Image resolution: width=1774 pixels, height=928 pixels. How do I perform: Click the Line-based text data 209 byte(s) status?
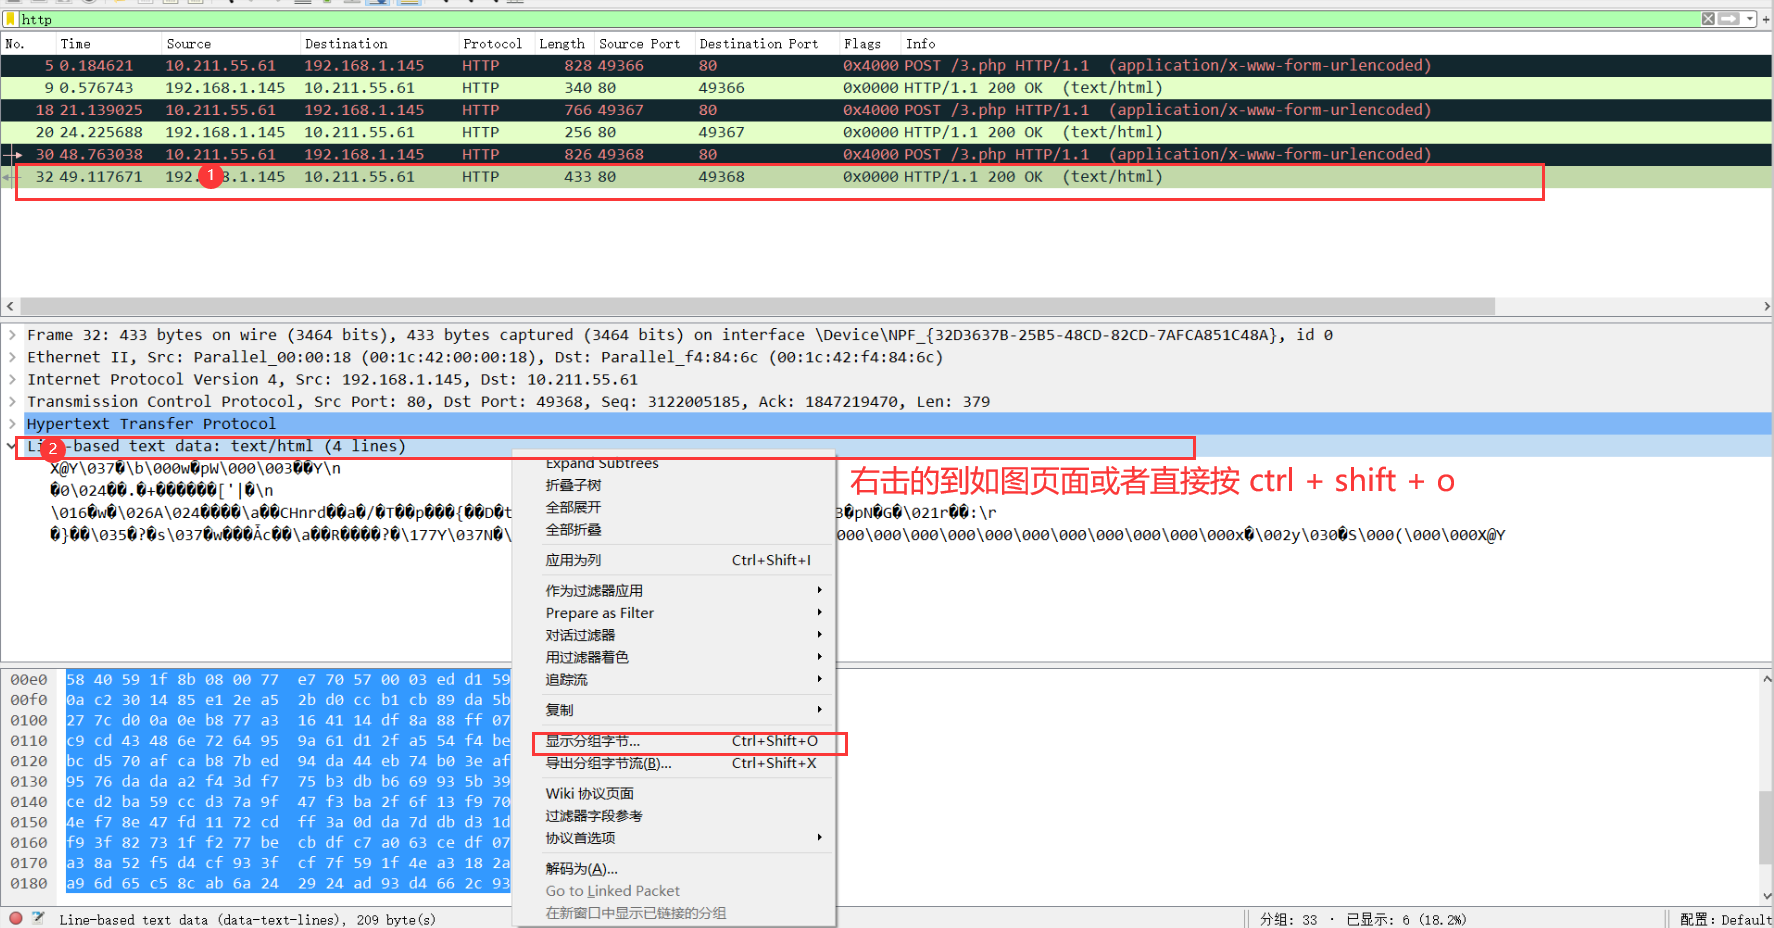247,919
